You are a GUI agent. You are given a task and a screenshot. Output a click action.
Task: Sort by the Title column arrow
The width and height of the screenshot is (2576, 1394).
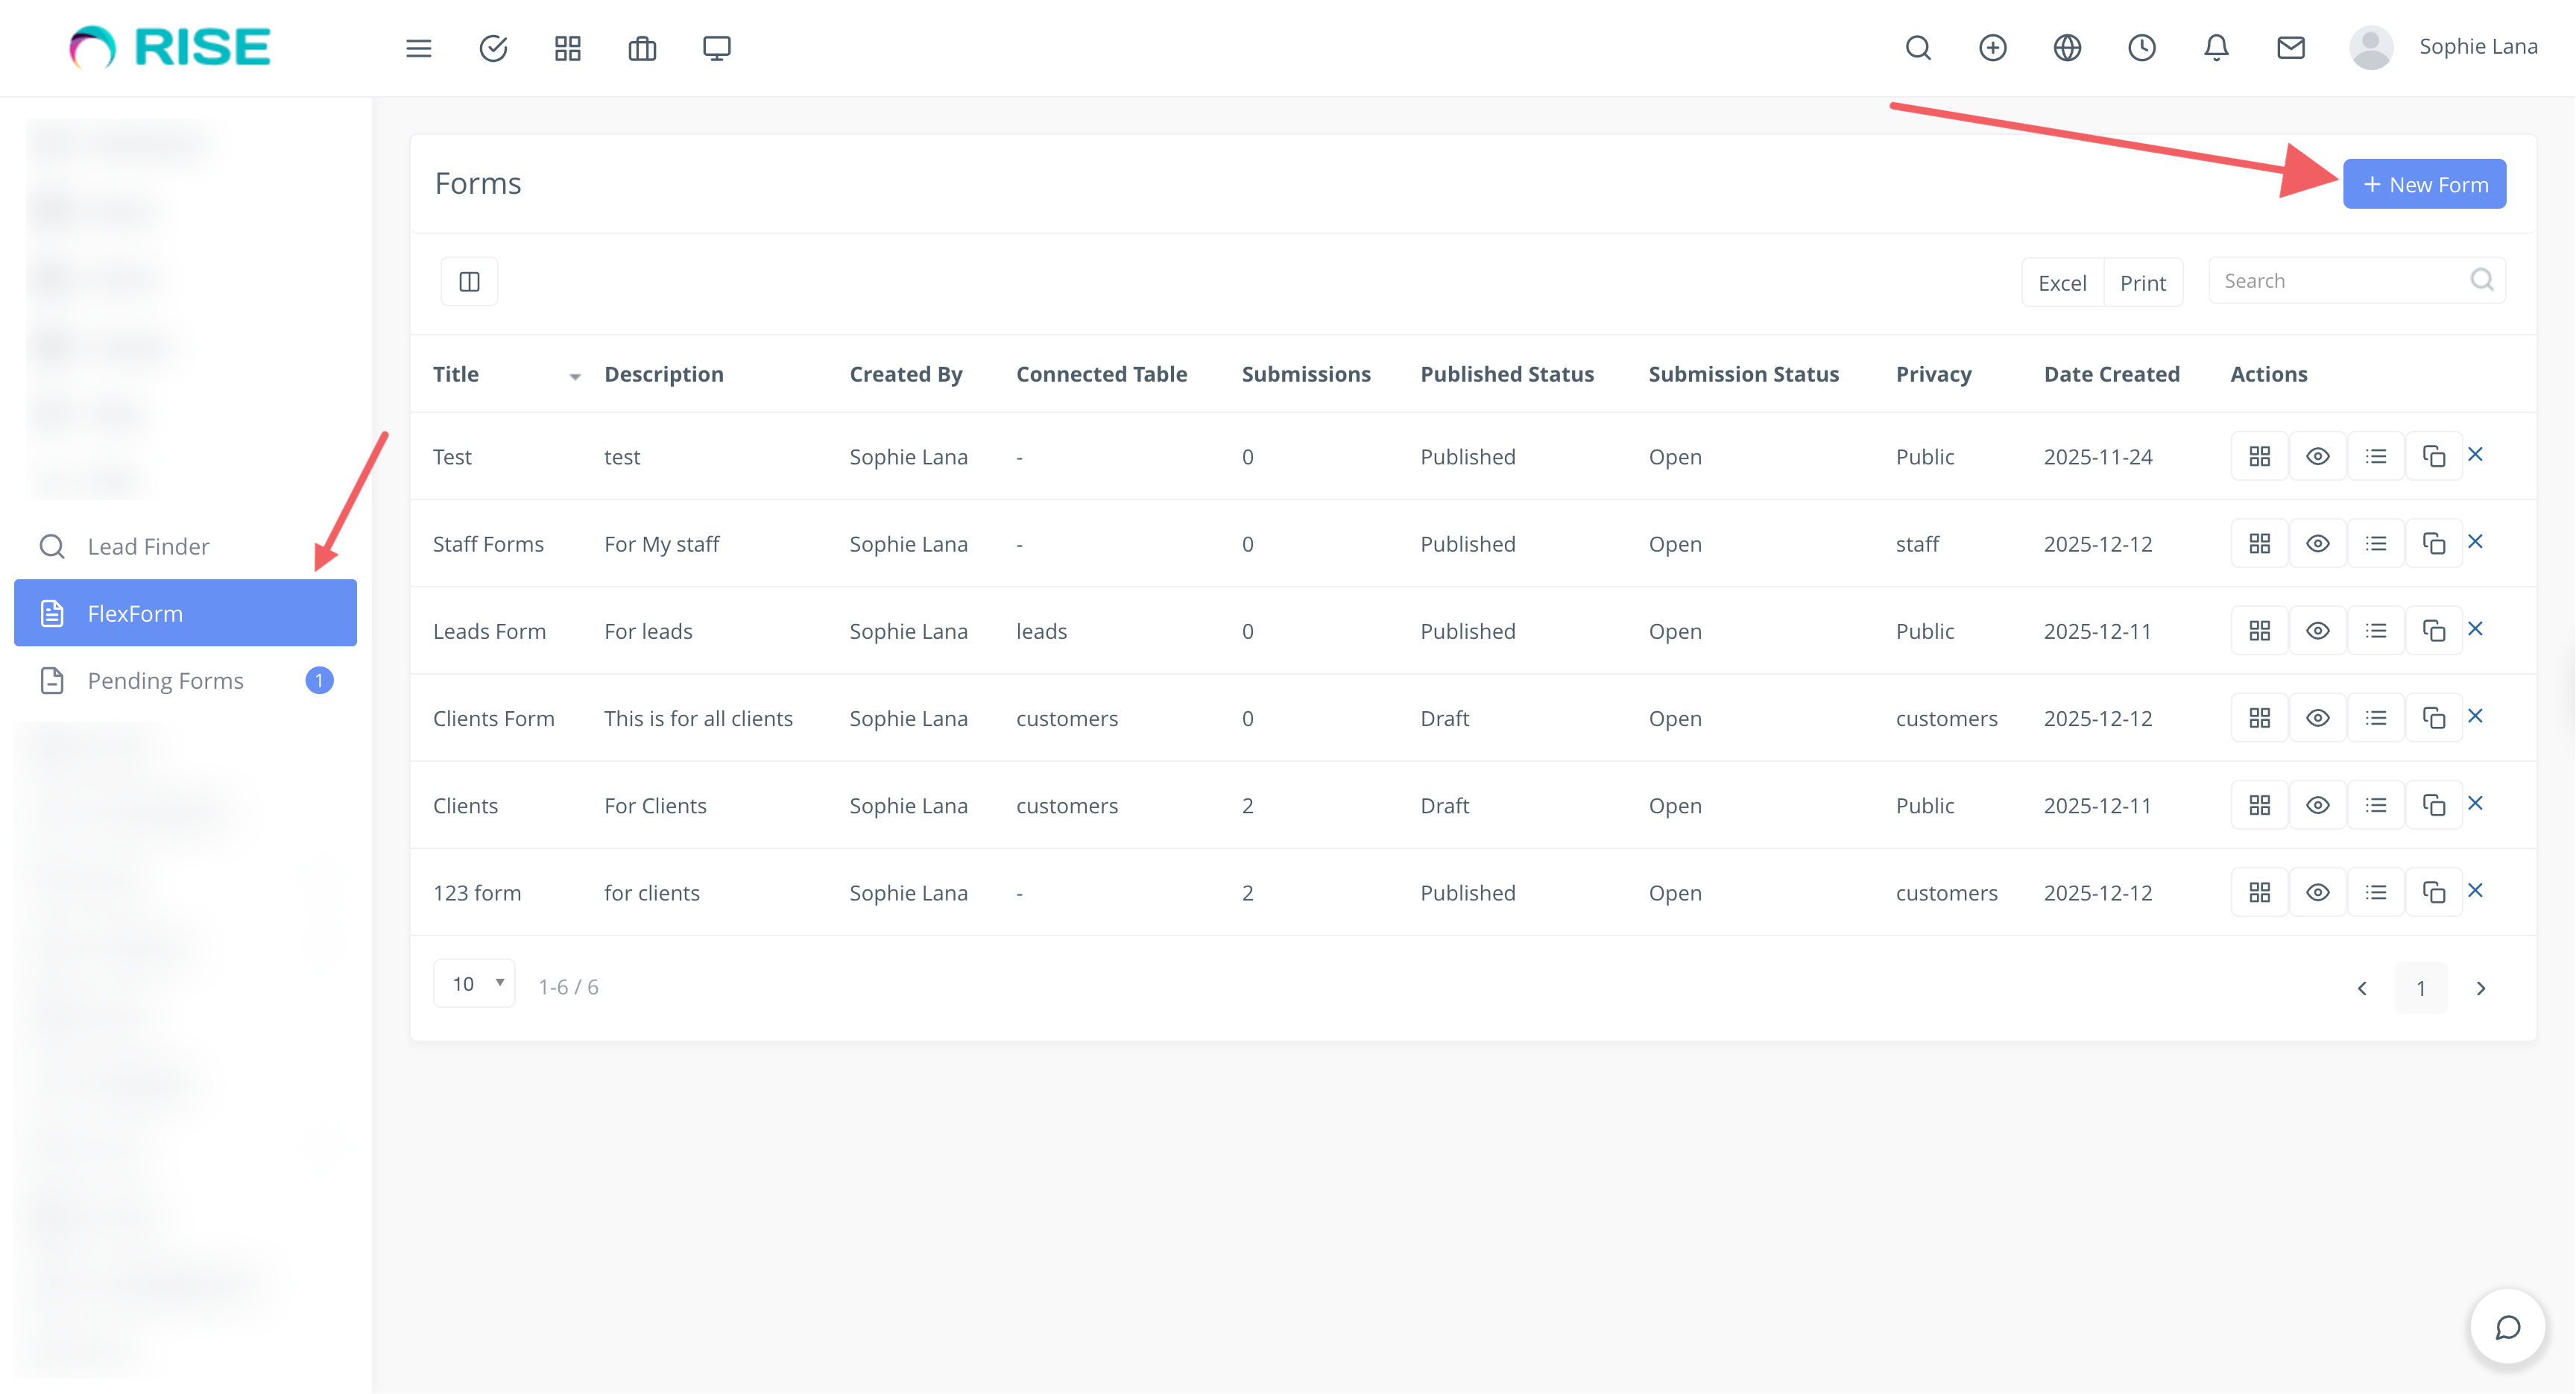tap(575, 377)
